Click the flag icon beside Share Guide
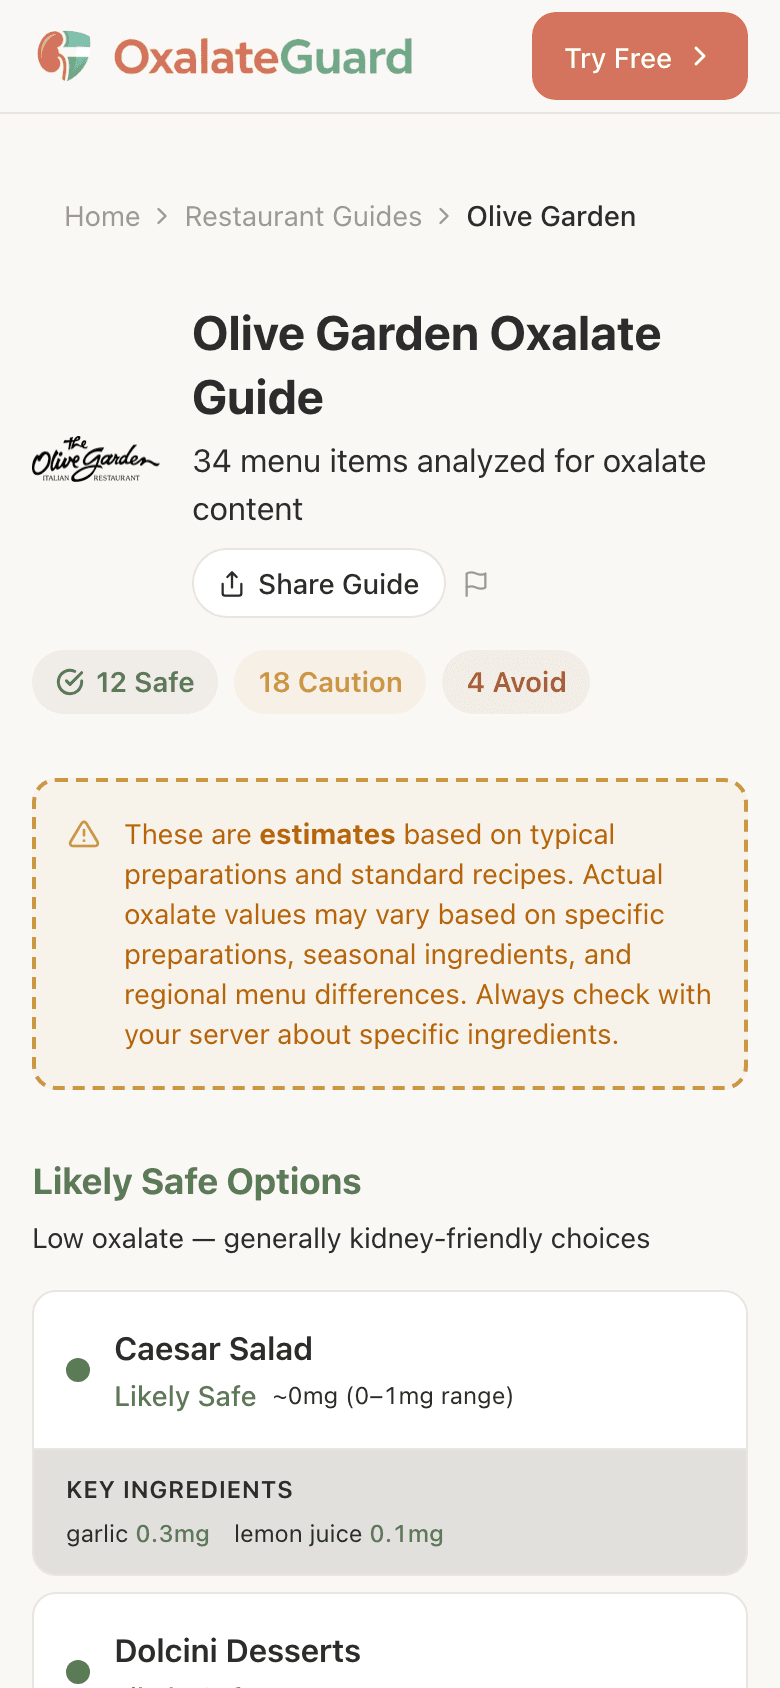This screenshot has height=1688, width=780. [477, 583]
